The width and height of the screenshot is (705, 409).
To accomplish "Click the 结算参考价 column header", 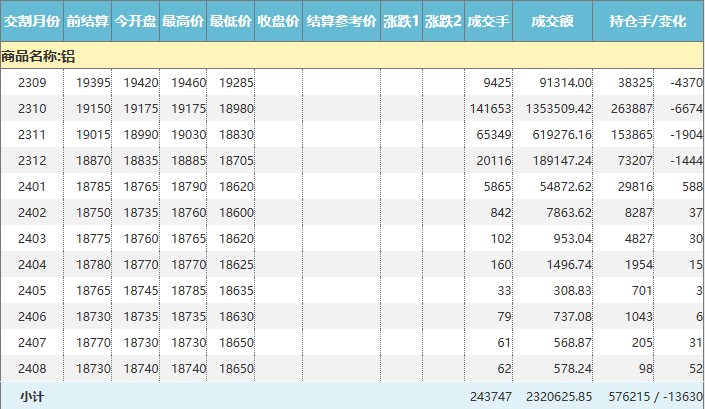I will (x=341, y=21).
